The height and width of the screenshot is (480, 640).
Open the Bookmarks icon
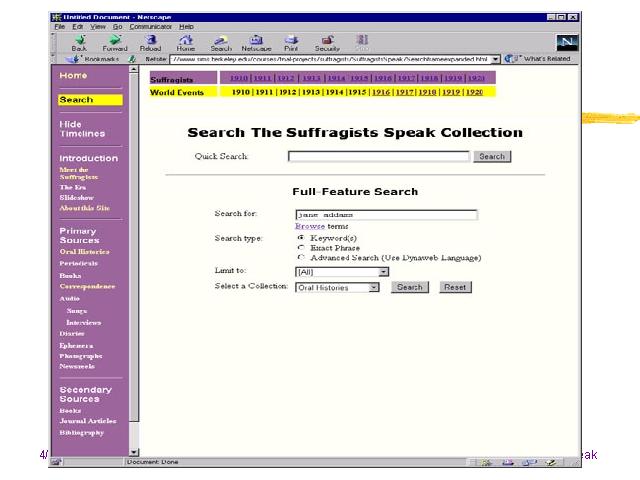73,59
